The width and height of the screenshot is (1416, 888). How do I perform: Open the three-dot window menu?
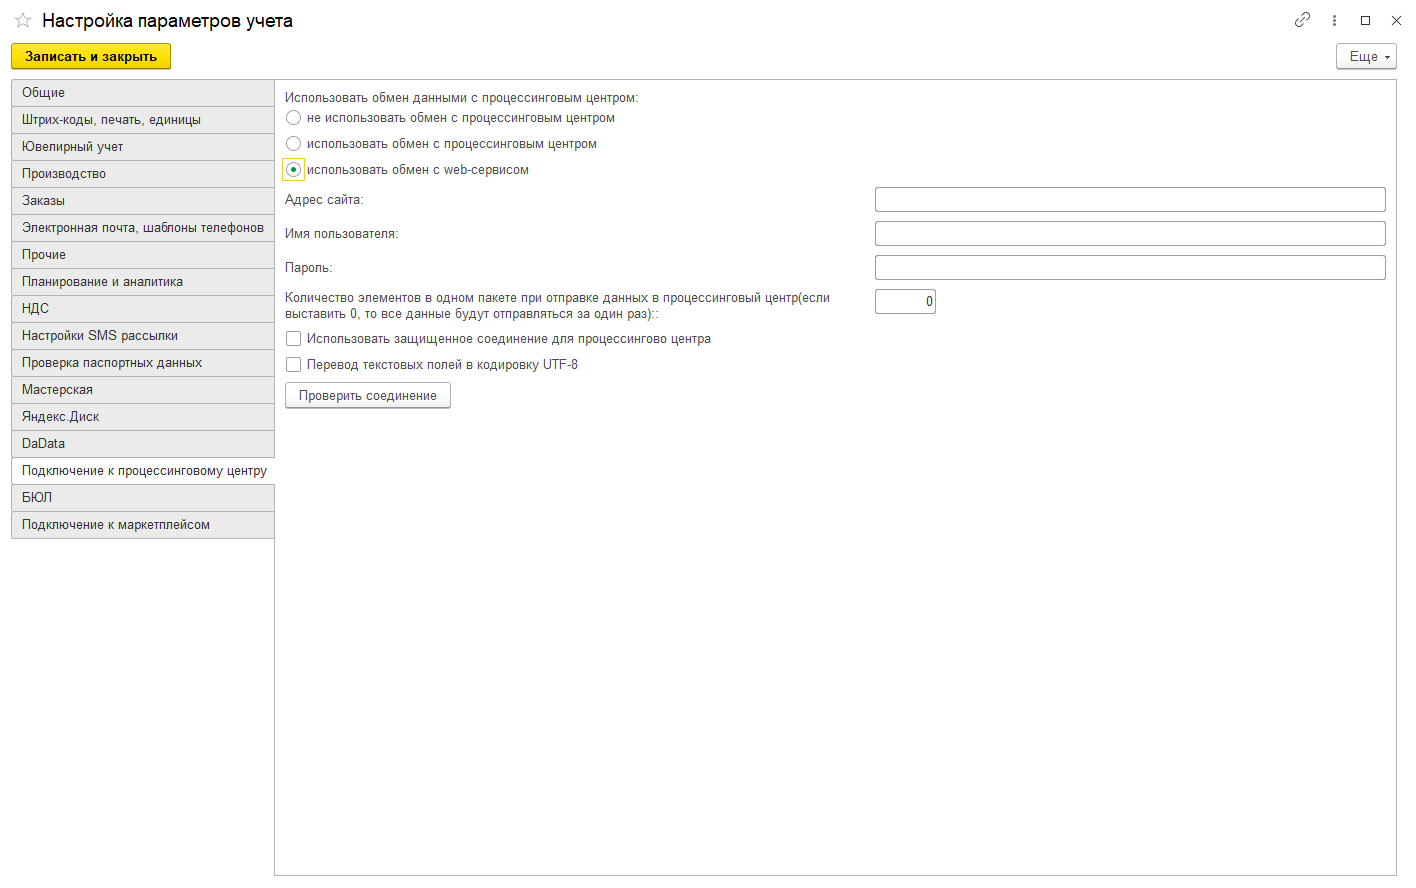click(1334, 20)
